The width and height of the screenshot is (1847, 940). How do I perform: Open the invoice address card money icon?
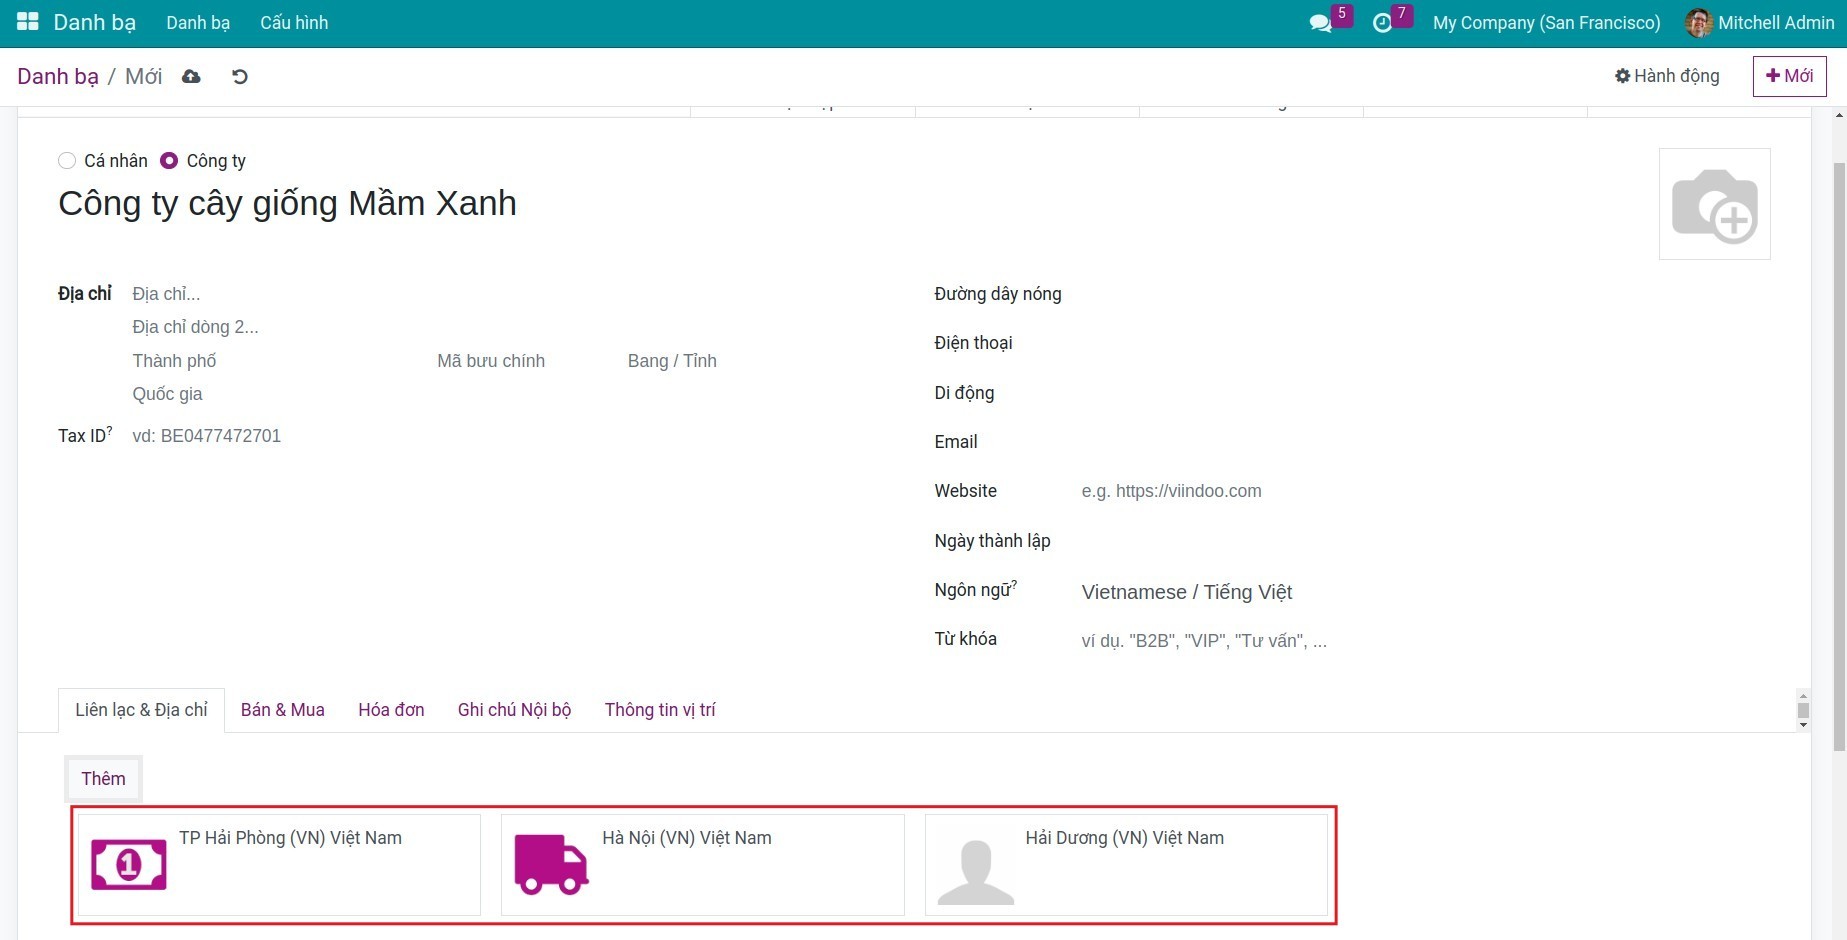tap(129, 864)
